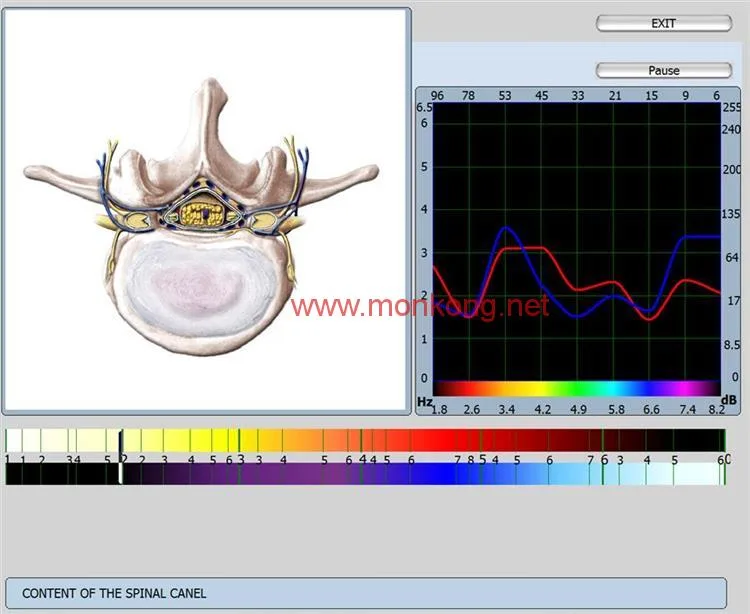Click the 1.8 Hz axis label
750x614 pixels.
point(440,410)
